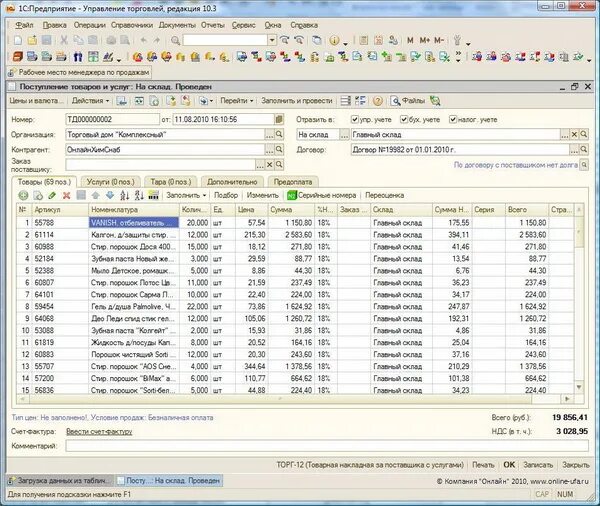
Task: Switch to the Услуги (0 поз.) tab
Action: tap(111, 182)
